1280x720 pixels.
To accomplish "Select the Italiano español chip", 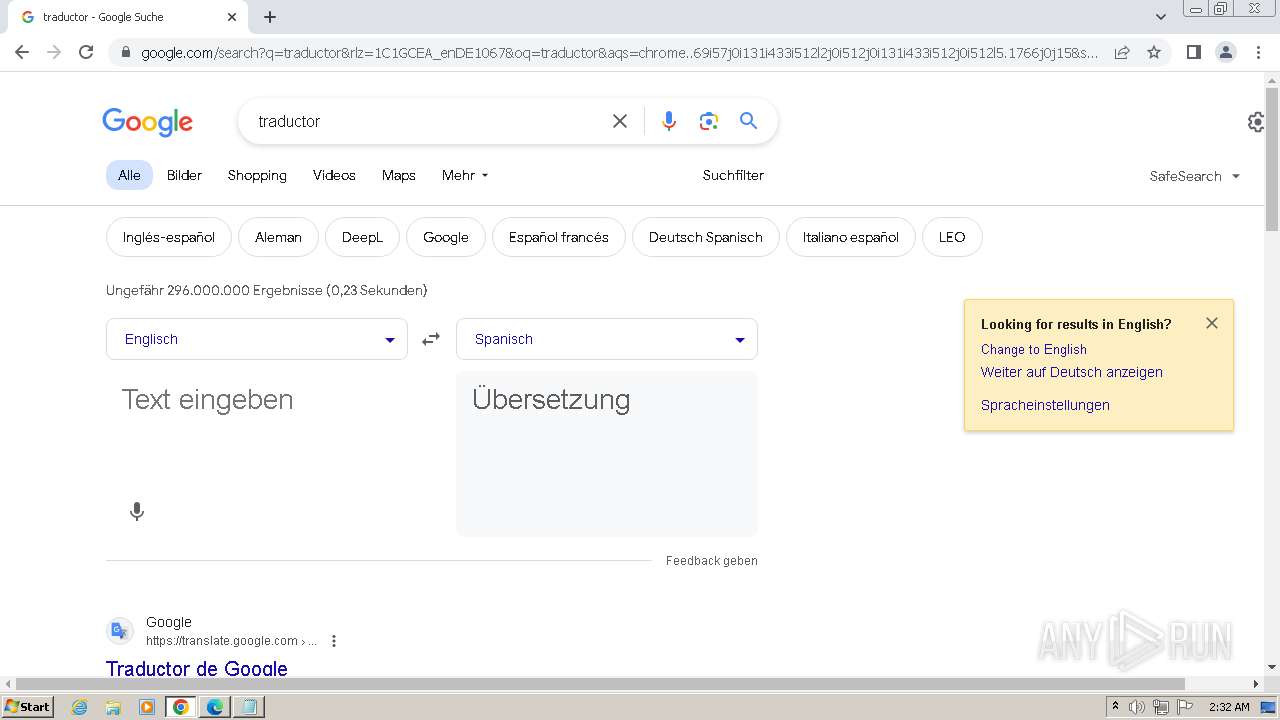I will pyautogui.click(x=851, y=237).
